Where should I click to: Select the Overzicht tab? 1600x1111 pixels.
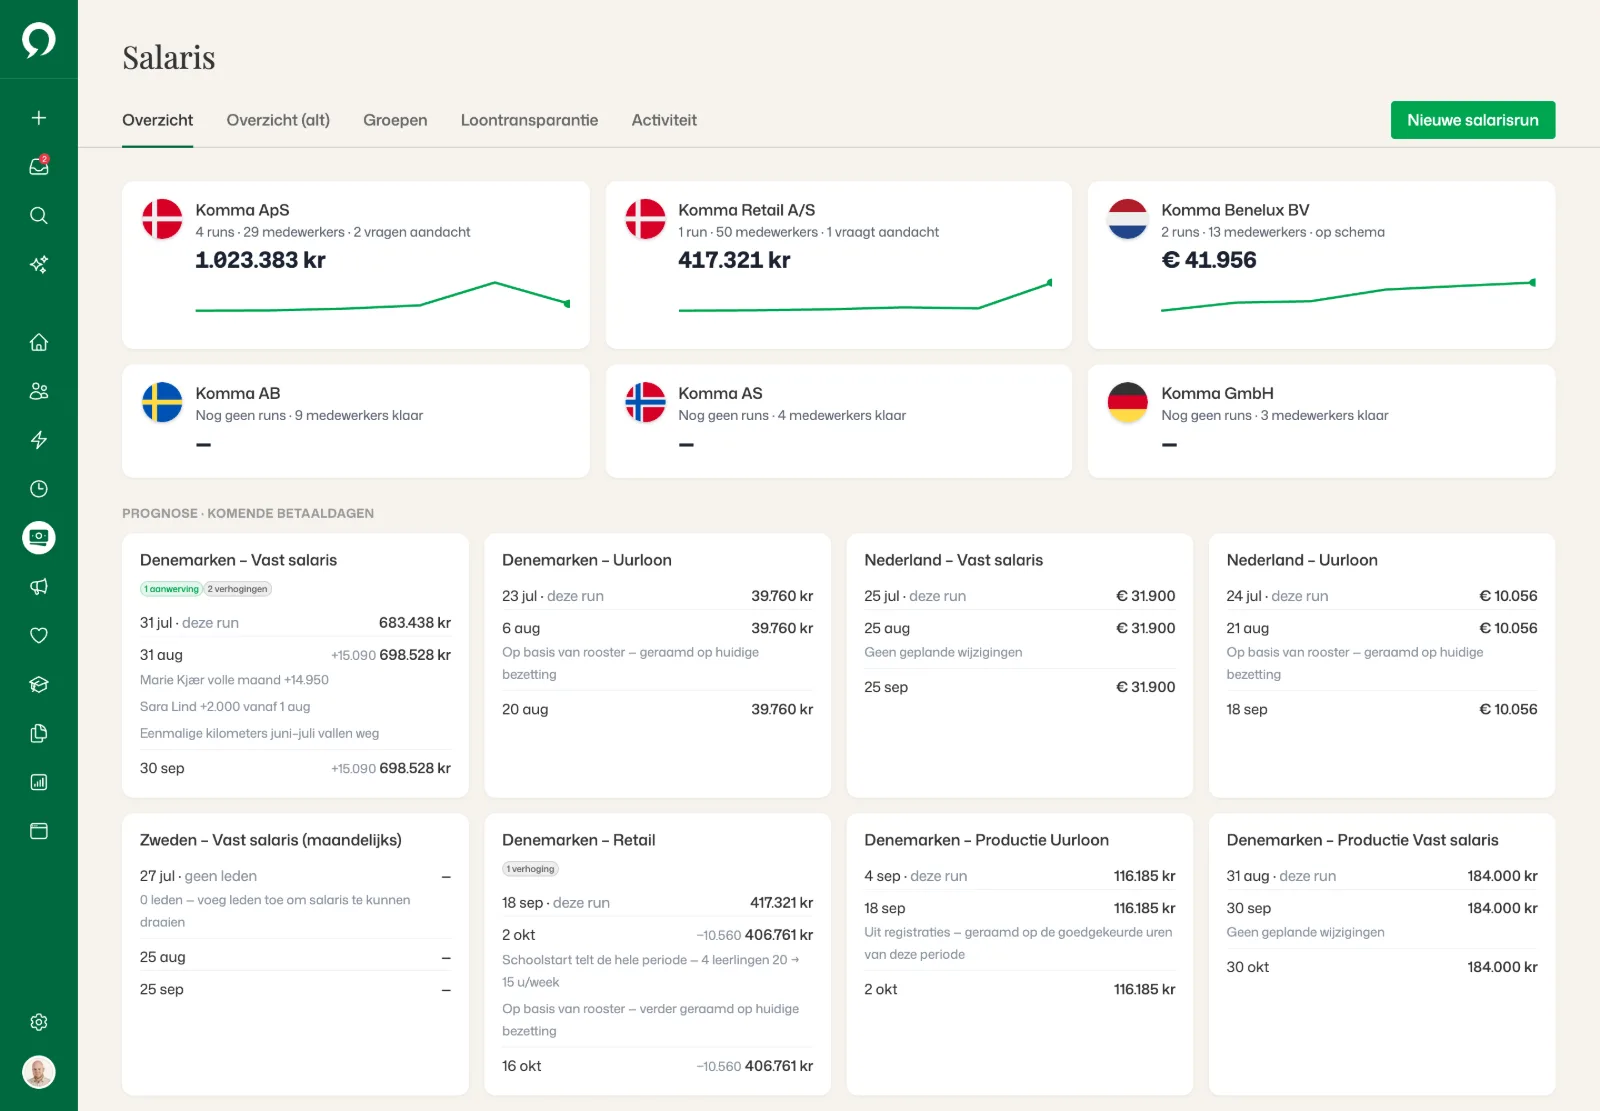coord(158,120)
